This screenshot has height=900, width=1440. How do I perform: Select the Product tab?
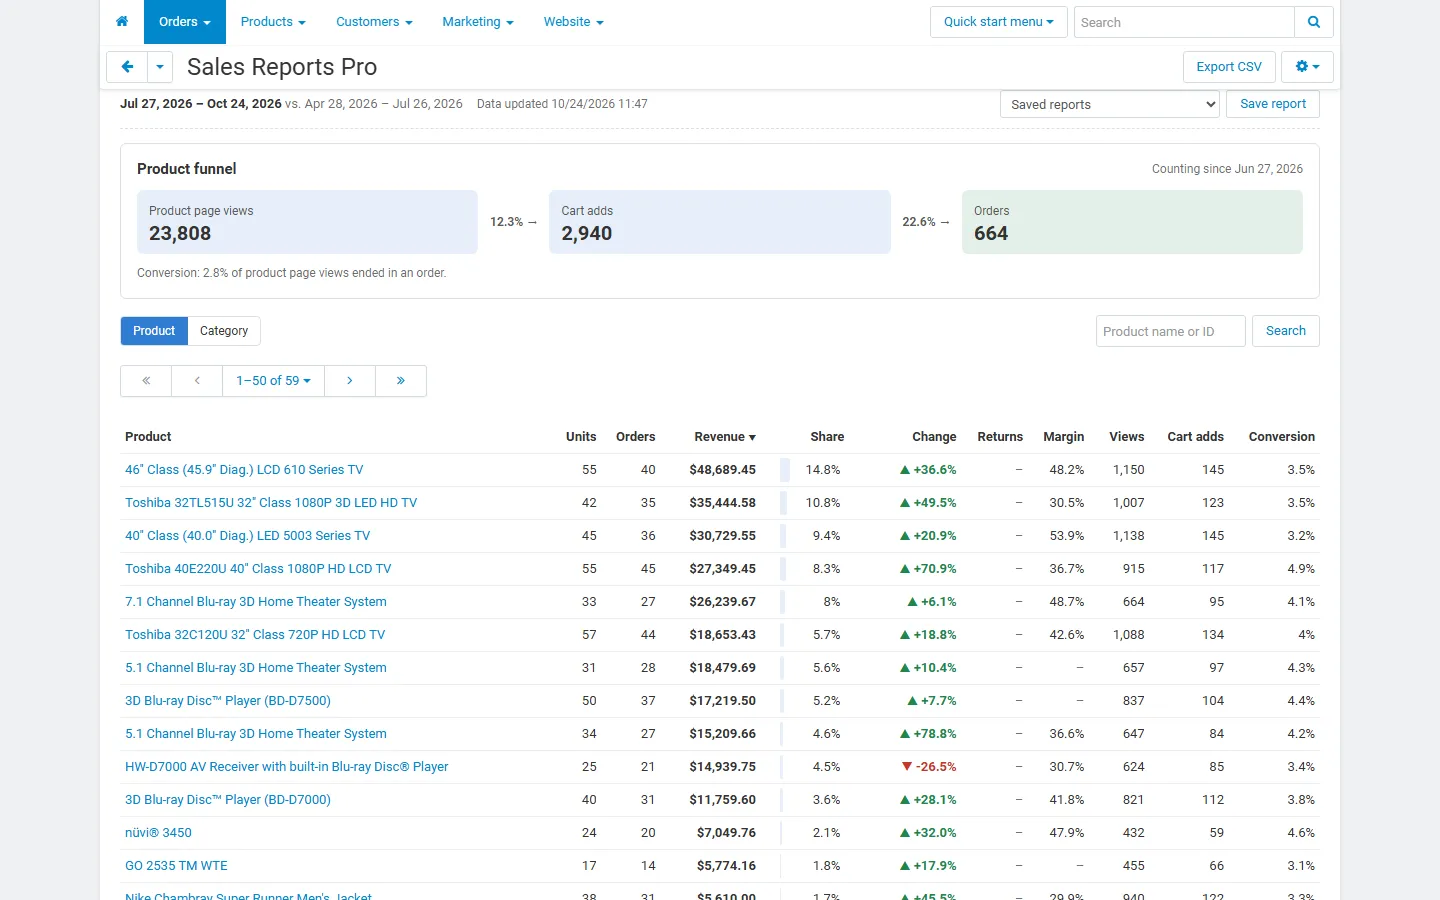tap(154, 331)
